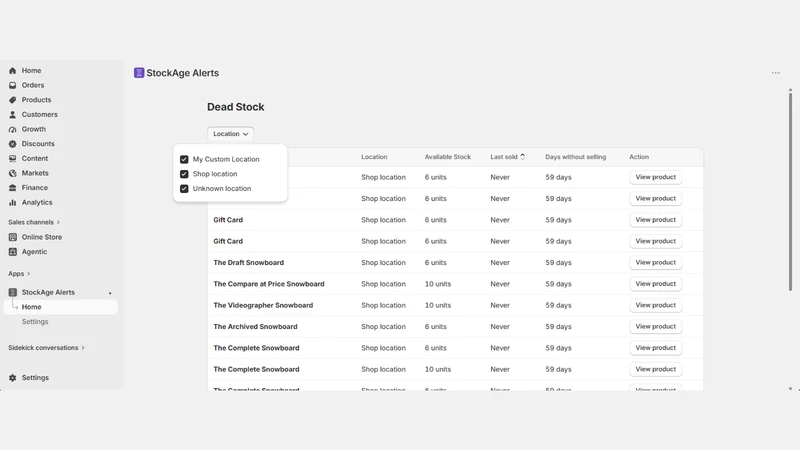This screenshot has width=800, height=450.
Task: Uncheck My Custom Location checkbox
Action: (184, 159)
